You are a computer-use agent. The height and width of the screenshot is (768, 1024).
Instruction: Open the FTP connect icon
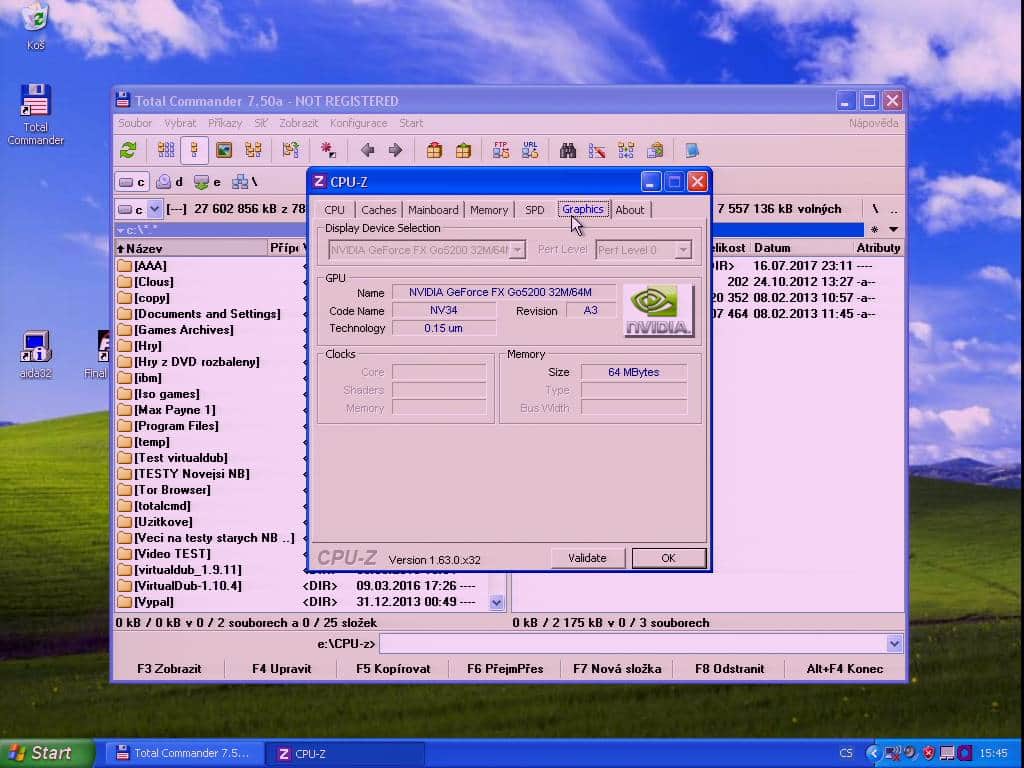point(501,150)
